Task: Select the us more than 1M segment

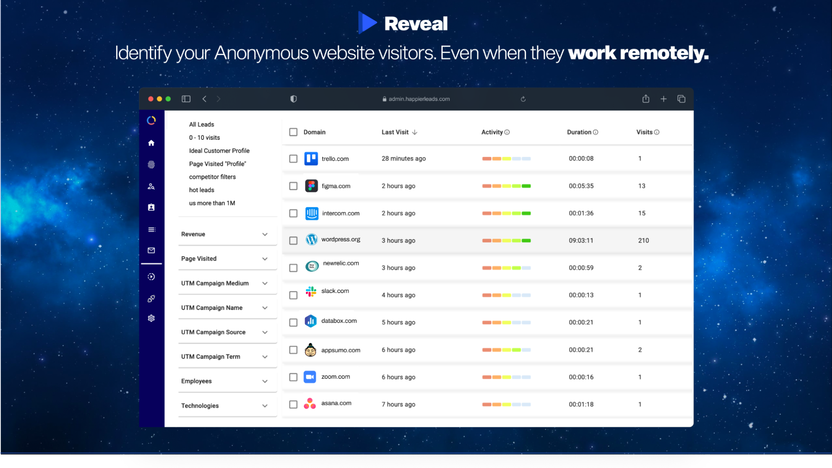Action: pyautogui.click(x=212, y=203)
